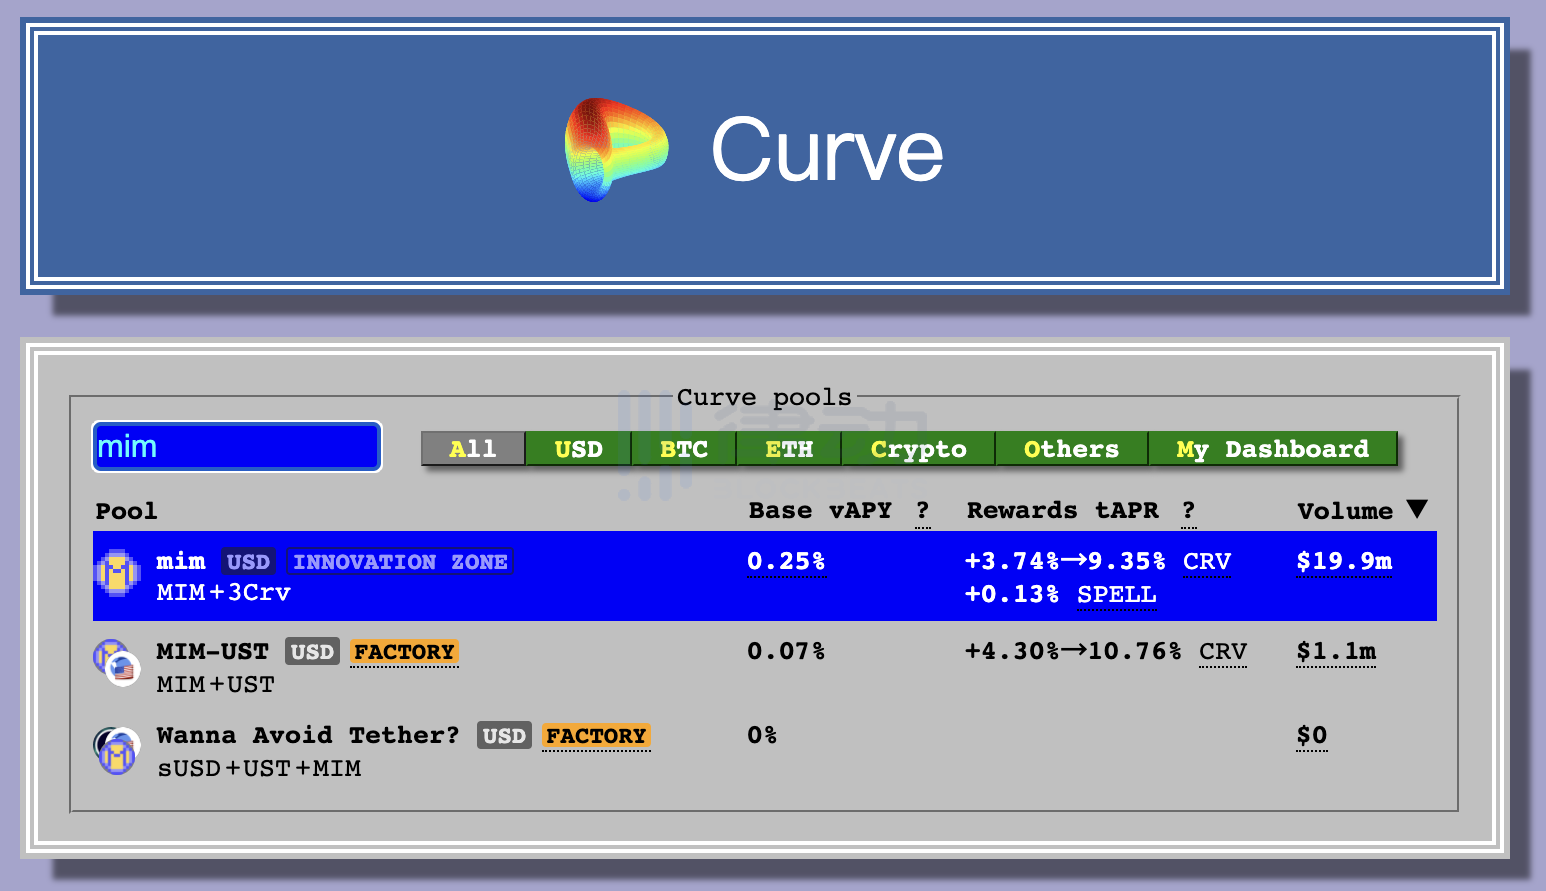The image size is (1546, 891).
Task: Sort by Rewards tAPR column header
Action: point(1062,510)
